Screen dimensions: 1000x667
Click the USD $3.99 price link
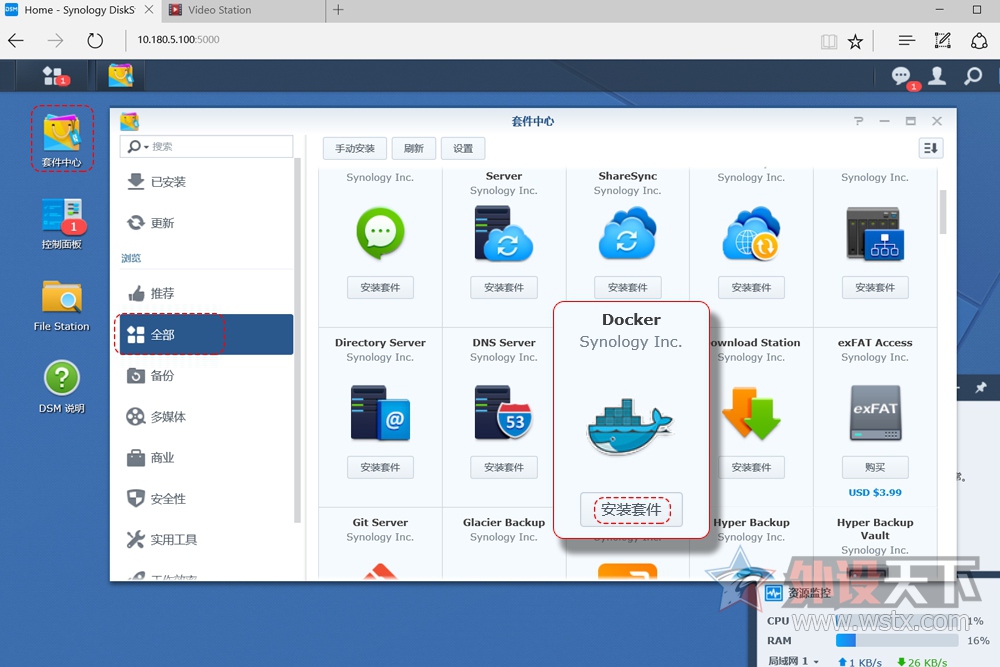coord(875,492)
